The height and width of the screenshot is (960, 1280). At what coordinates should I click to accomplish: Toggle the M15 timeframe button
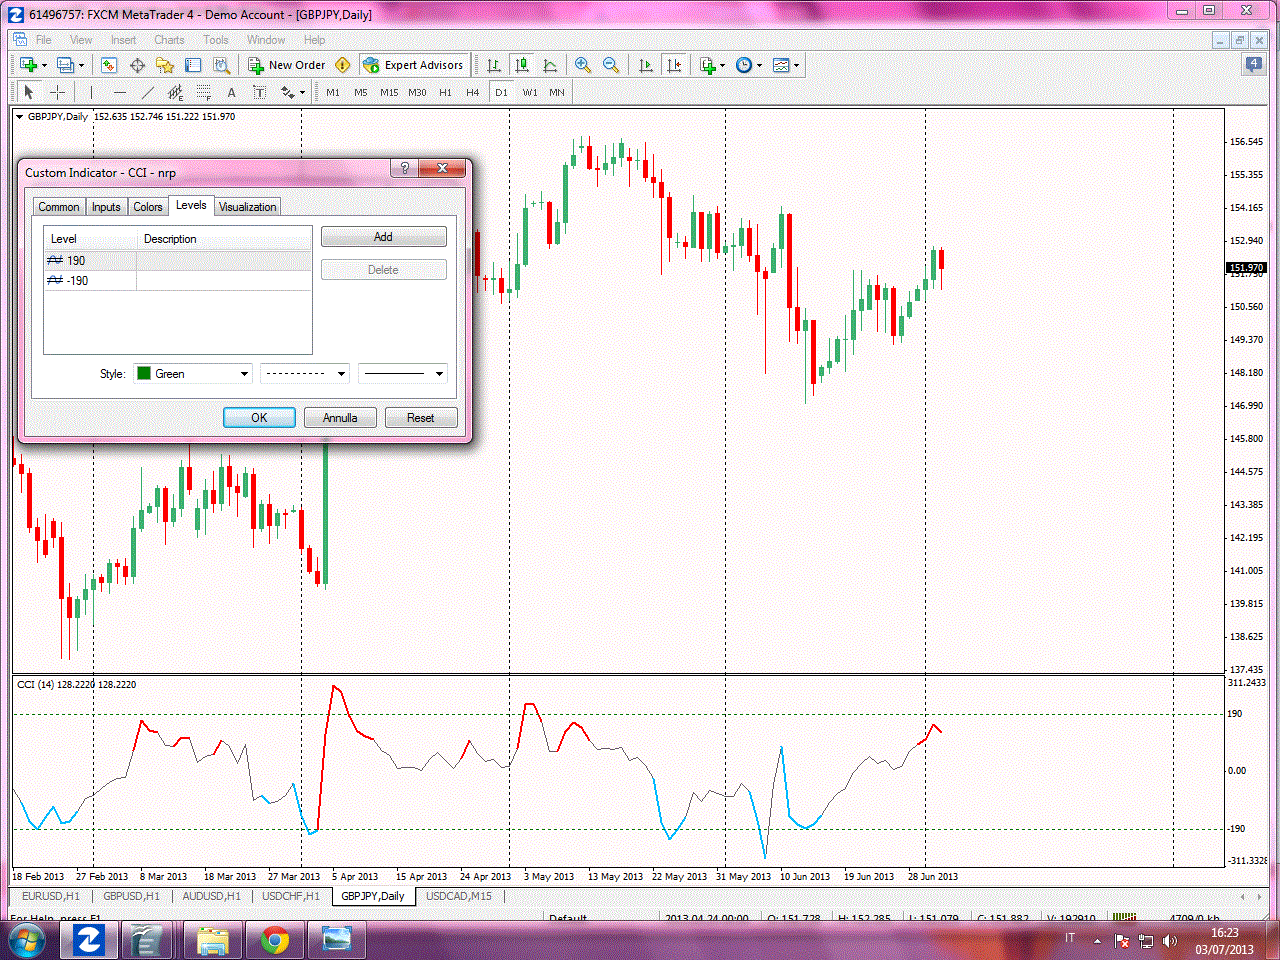389,92
